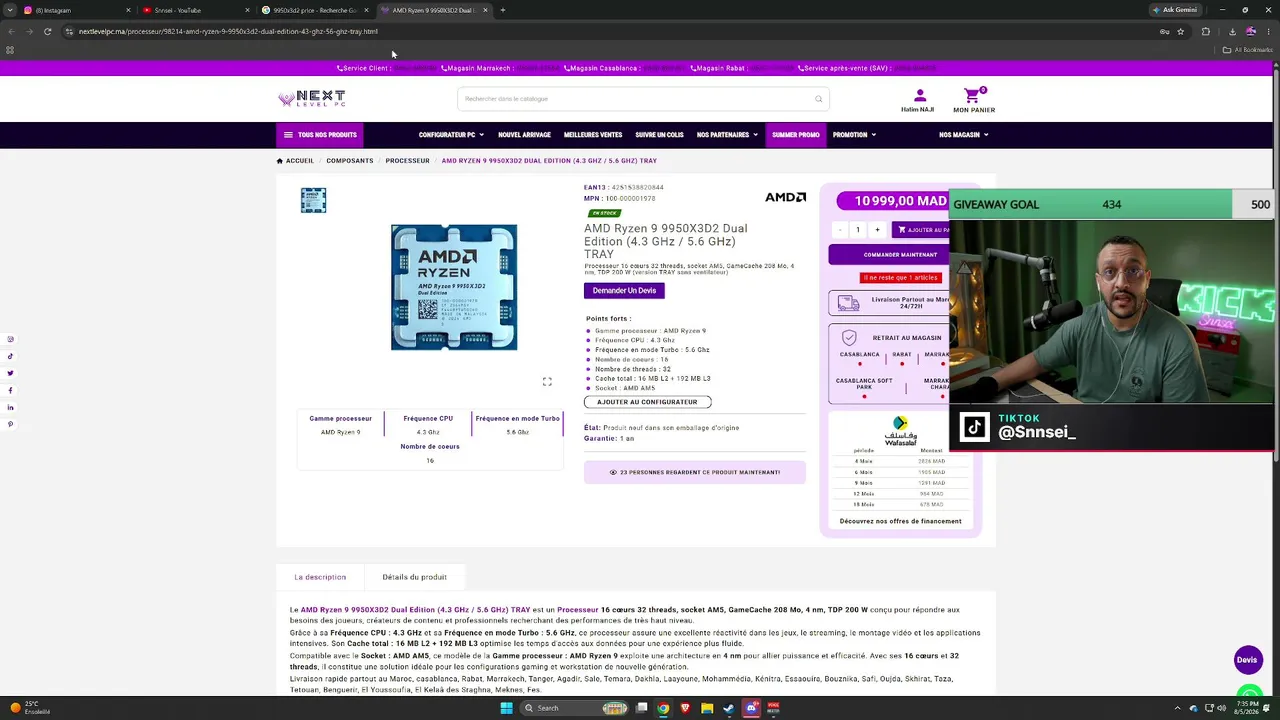The height and width of the screenshot is (720, 1280).
Task: Open the Summer Promo menu item
Action: click(796, 135)
